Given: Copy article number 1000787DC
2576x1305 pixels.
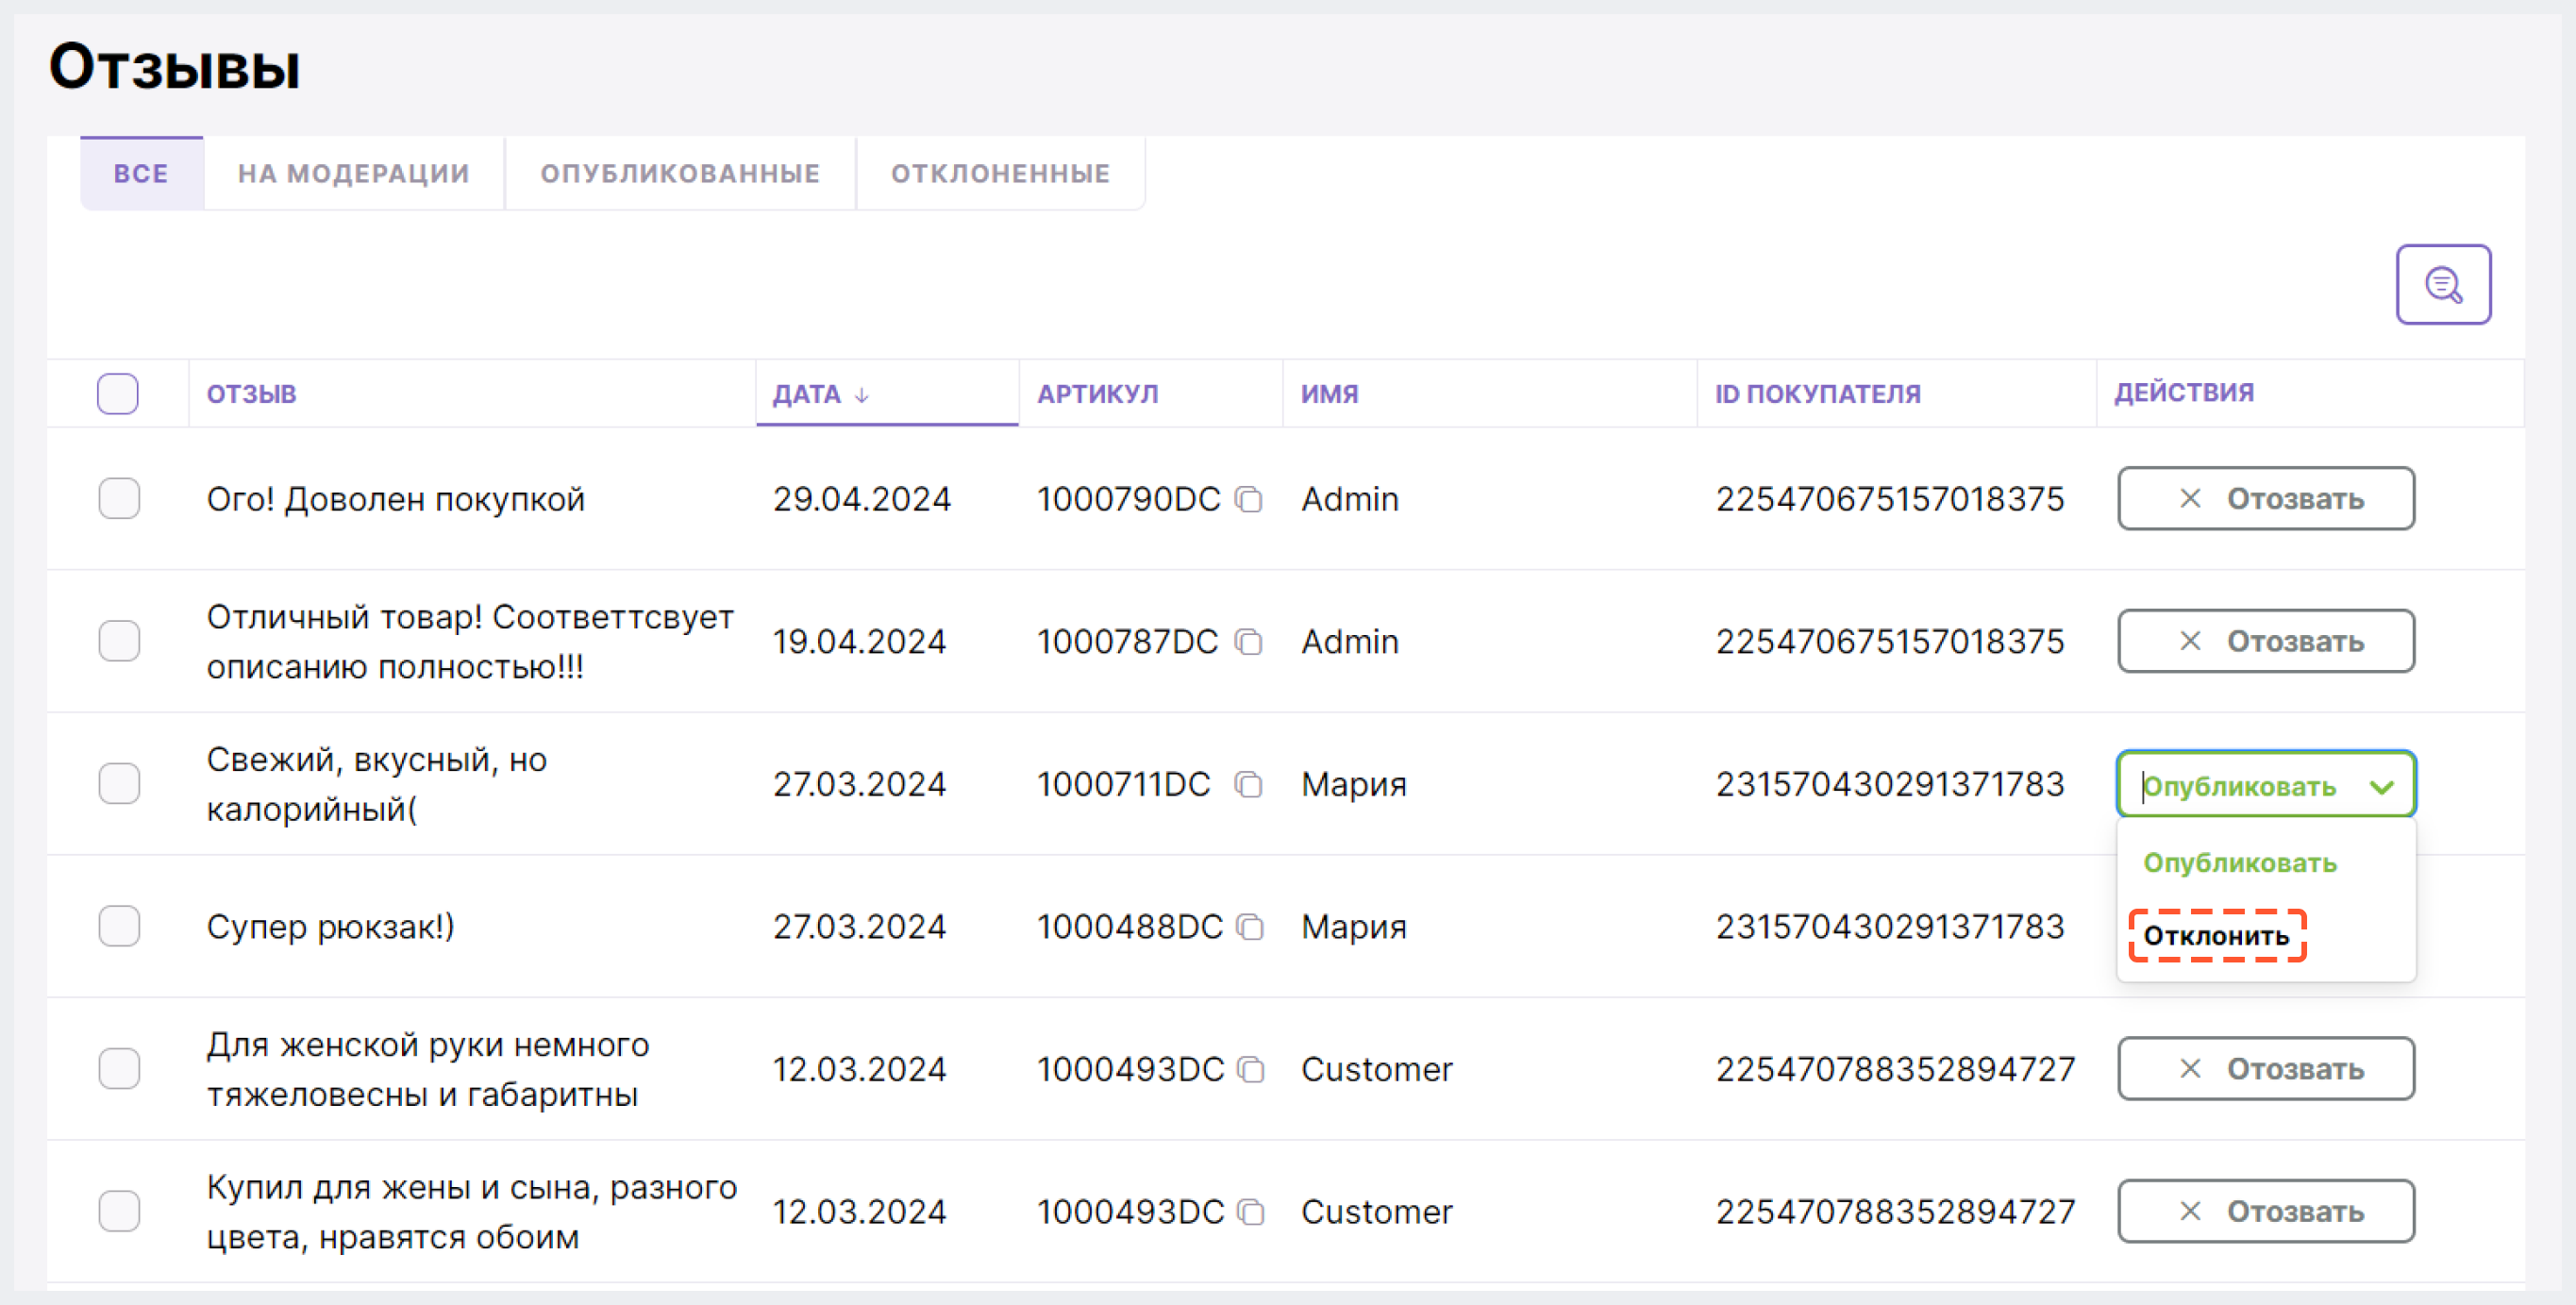Looking at the screenshot, I should [1249, 641].
